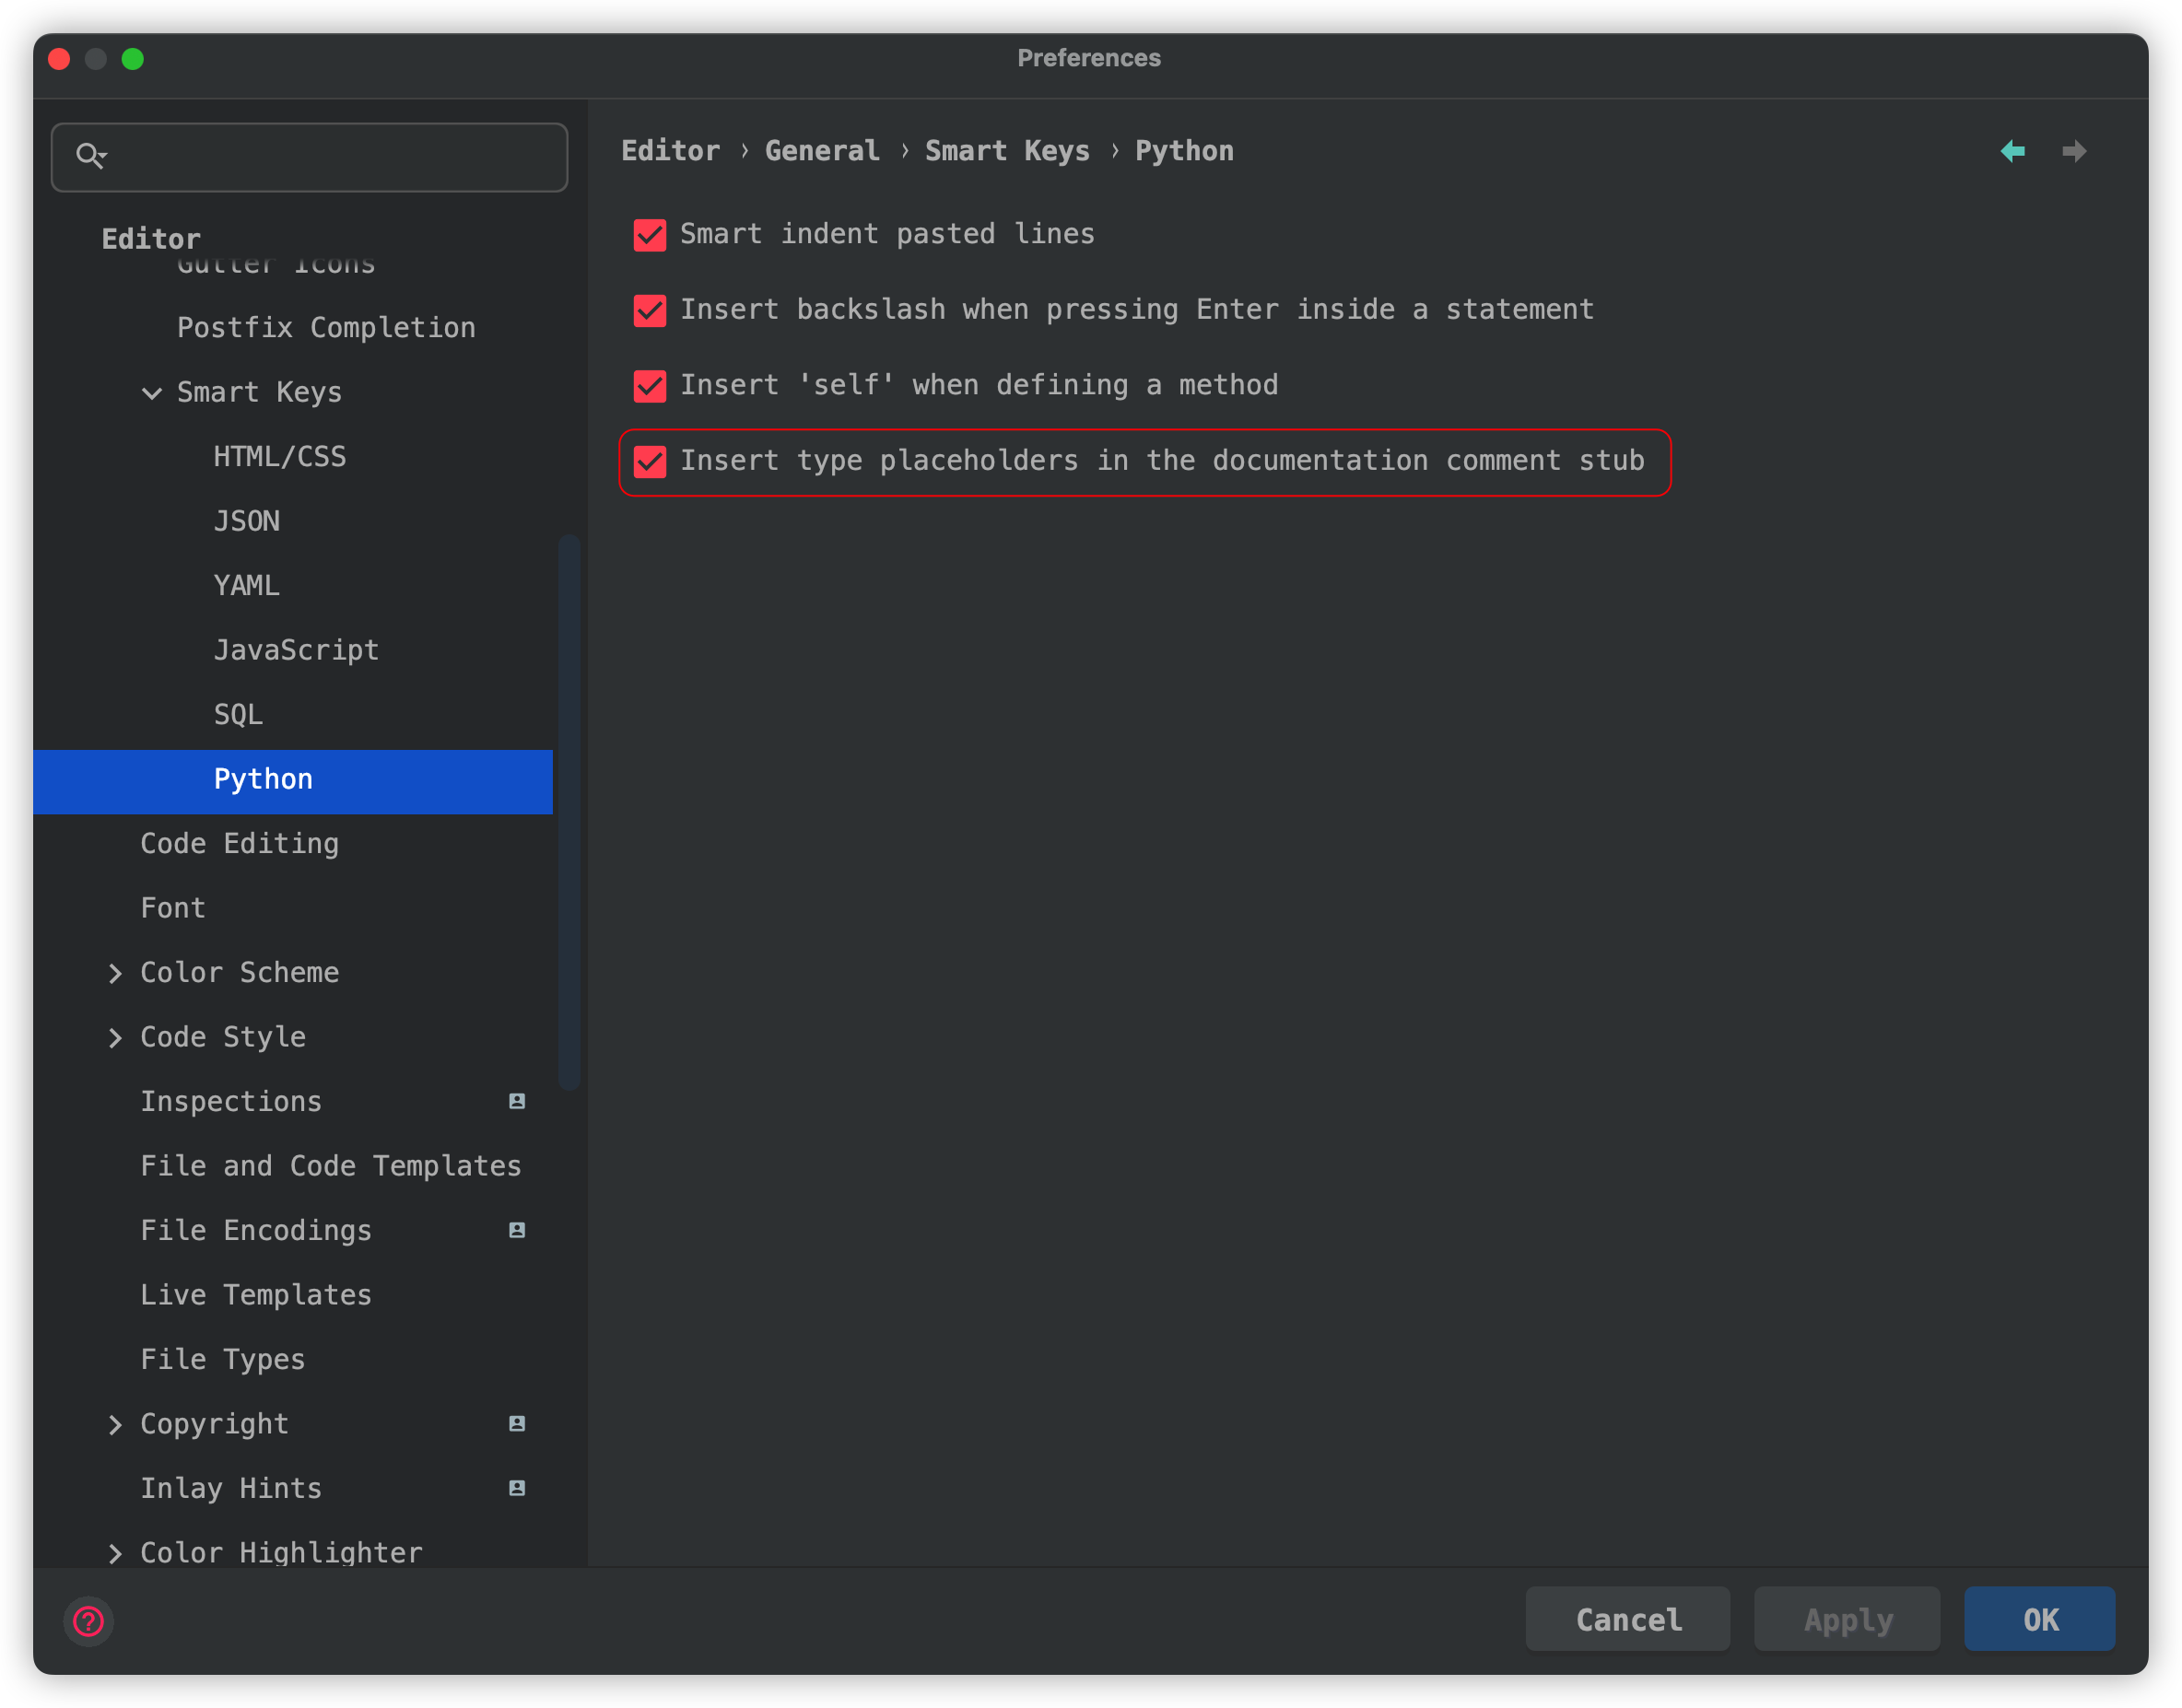Viewport: 2182px width, 1708px height.
Task: Expand the Code Style section
Action: tap(115, 1038)
